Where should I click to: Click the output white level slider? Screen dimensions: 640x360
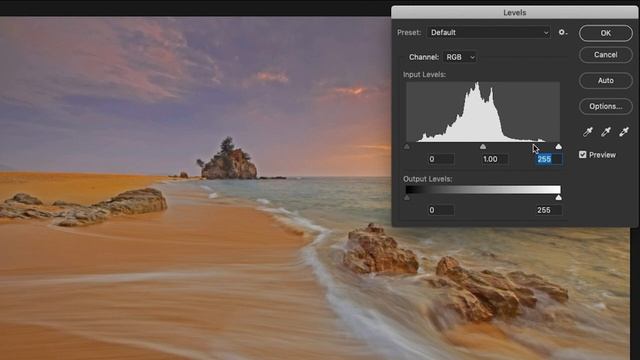558,198
